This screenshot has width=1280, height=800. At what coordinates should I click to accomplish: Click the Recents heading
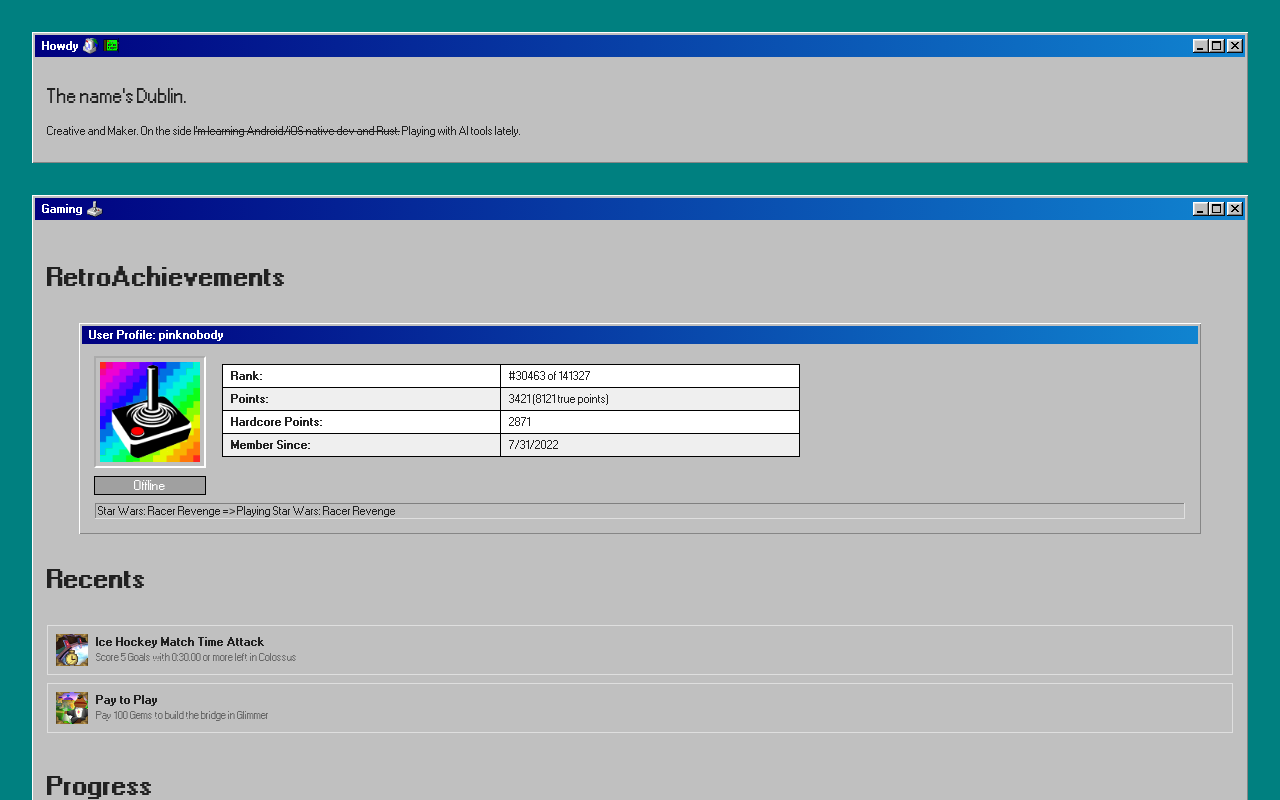tap(95, 579)
